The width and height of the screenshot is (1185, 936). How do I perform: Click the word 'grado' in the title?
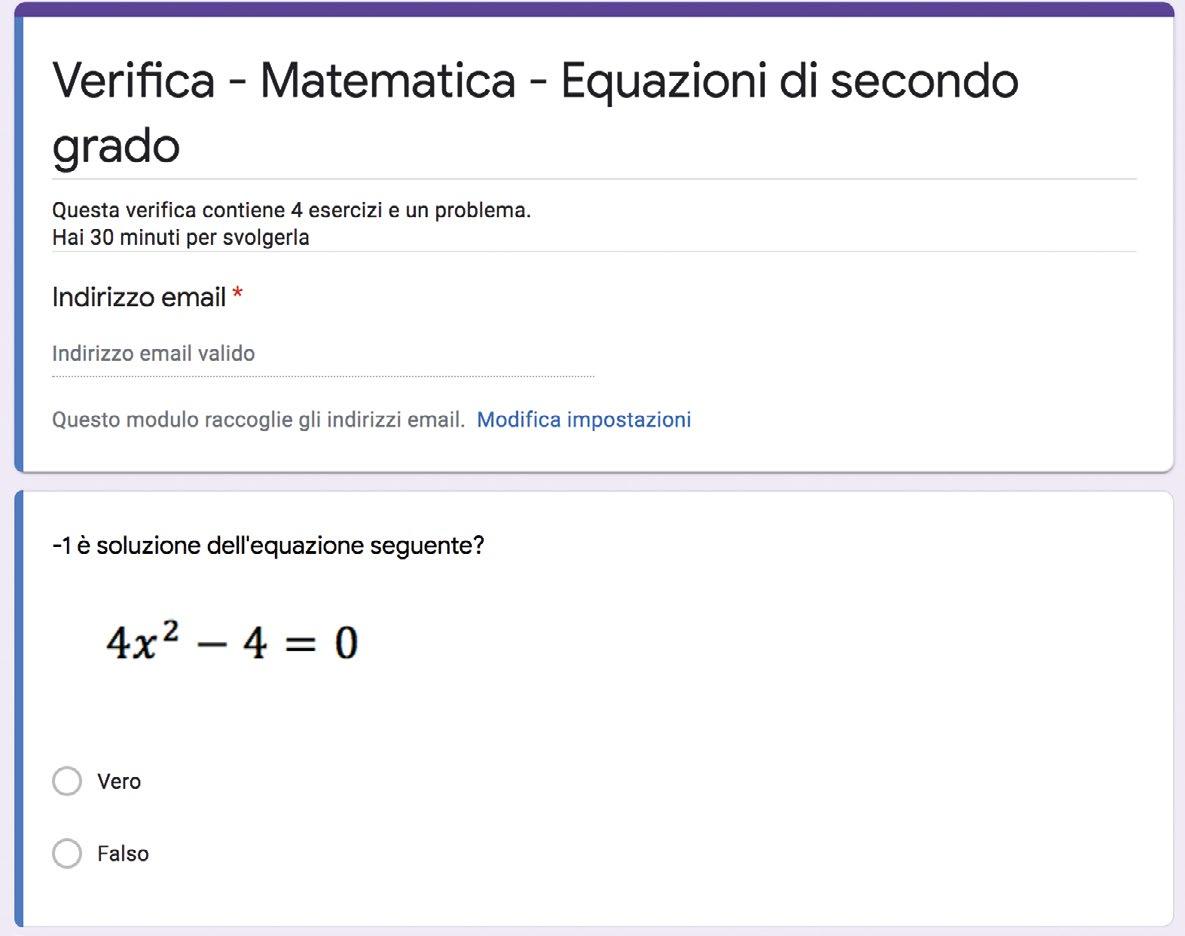[x=116, y=146]
